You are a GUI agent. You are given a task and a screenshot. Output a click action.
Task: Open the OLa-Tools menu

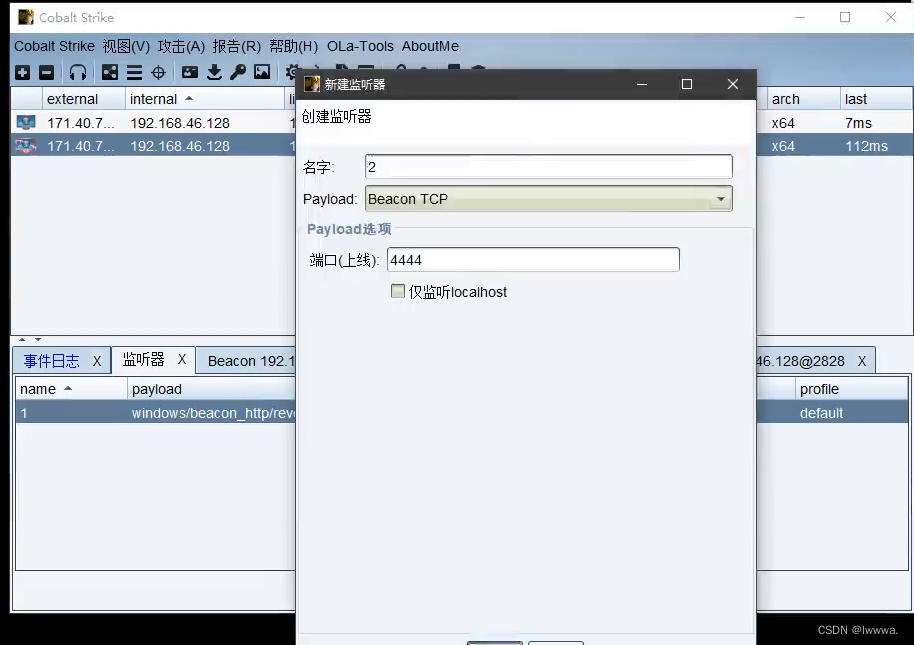(360, 46)
